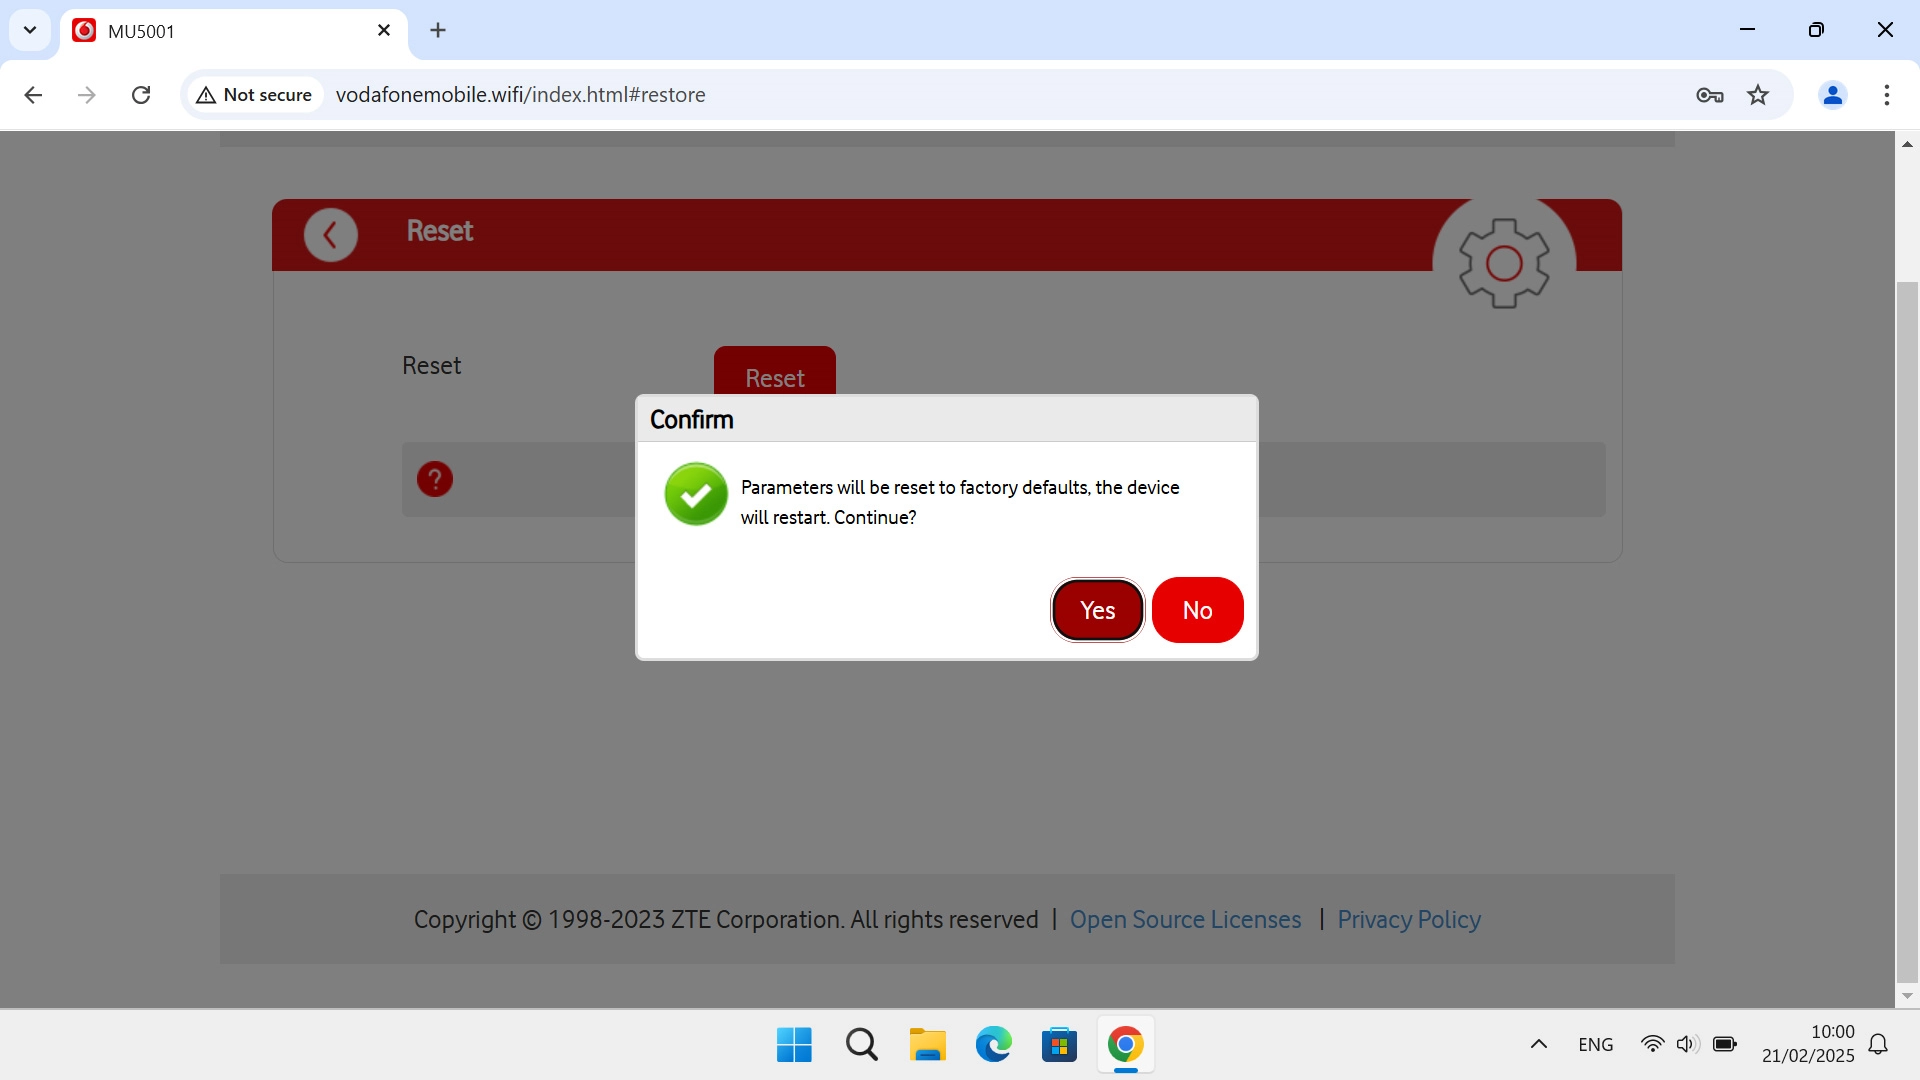1920x1080 pixels.
Task: Launch File Explorer from the taskbar
Action: click(x=927, y=1044)
